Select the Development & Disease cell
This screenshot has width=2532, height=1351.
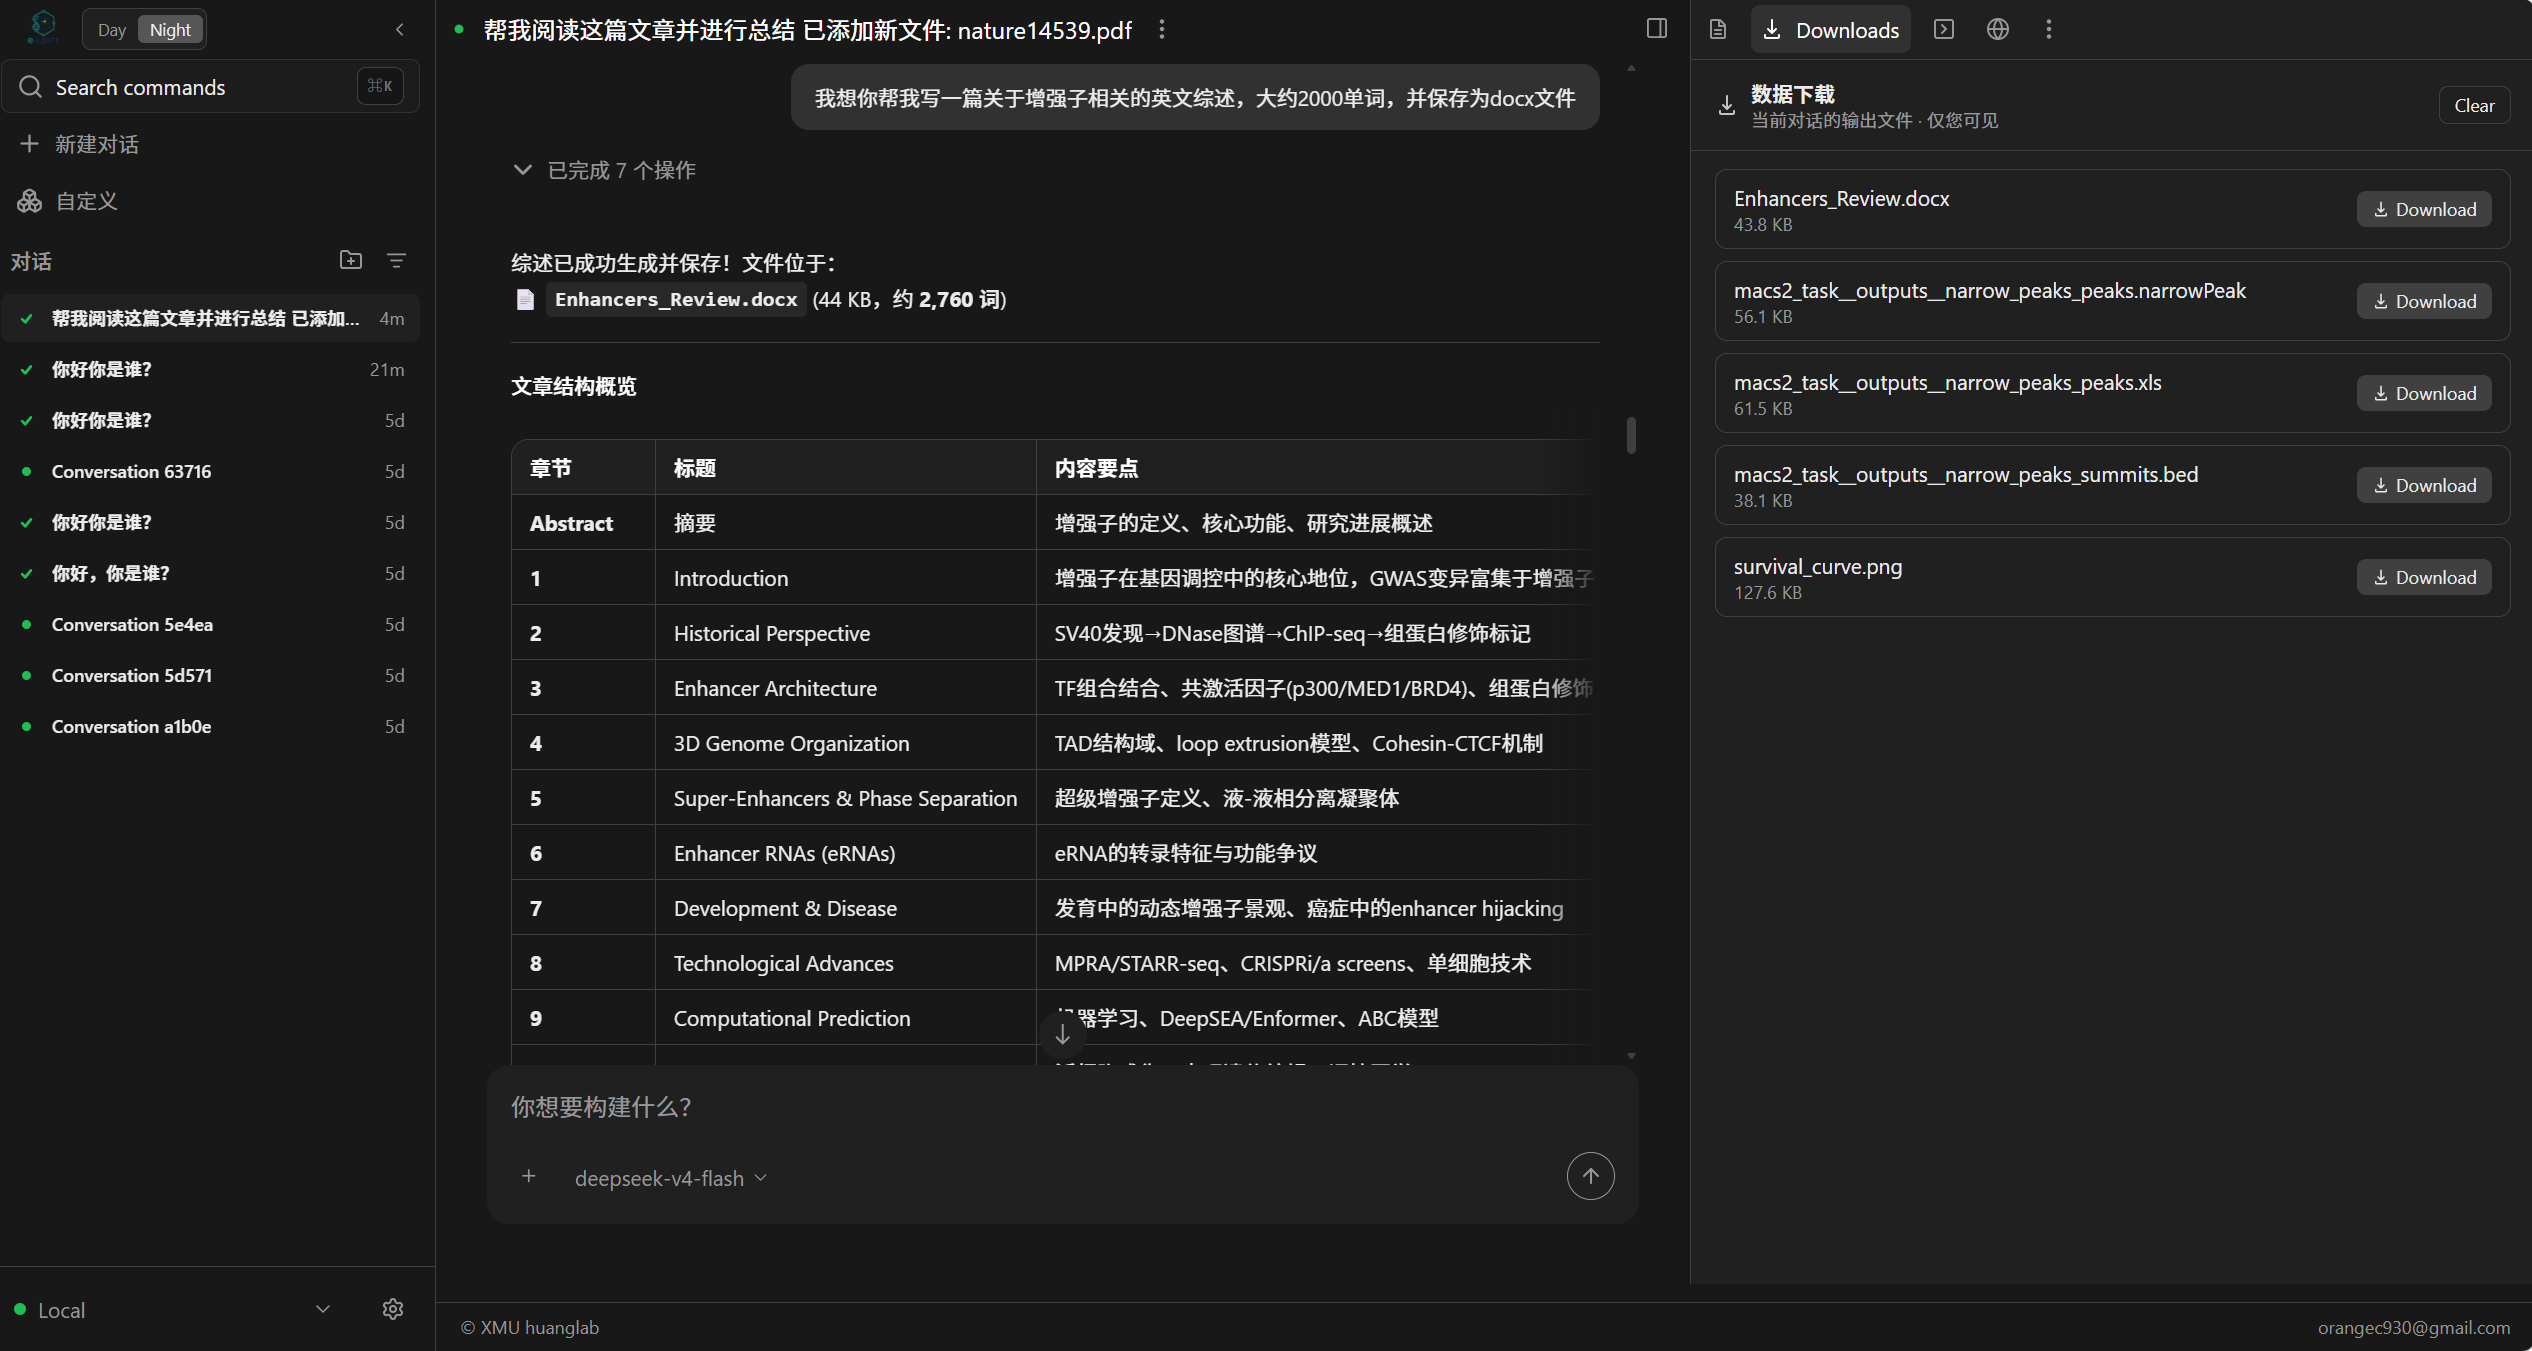point(845,908)
